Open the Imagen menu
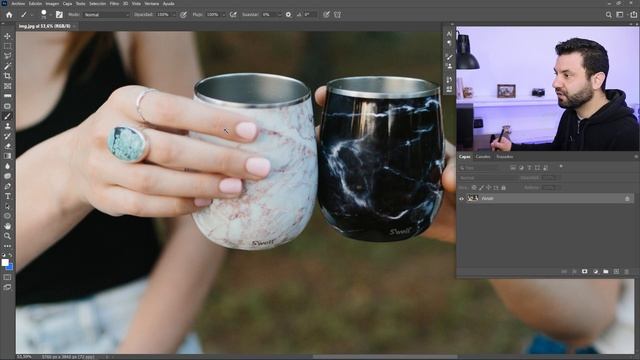The height and width of the screenshot is (360, 640). pyautogui.click(x=52, y=4)
